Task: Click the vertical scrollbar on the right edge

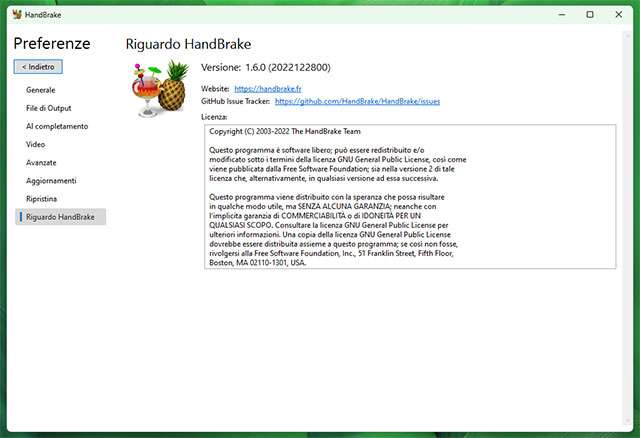Action: (x=628, y=229)
